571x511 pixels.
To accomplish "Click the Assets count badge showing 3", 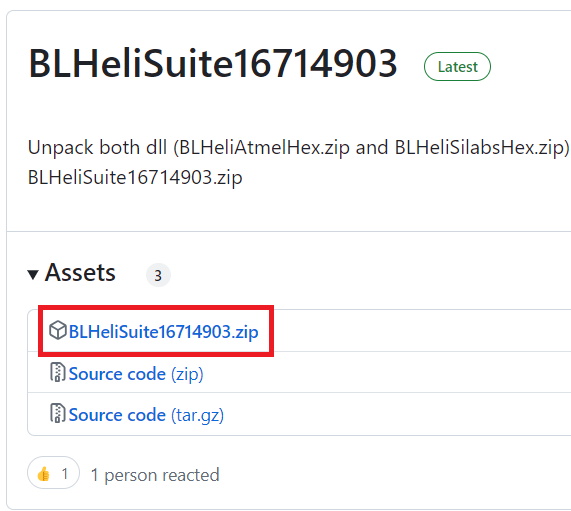I will pyautogui.click(x=158, y=275).
